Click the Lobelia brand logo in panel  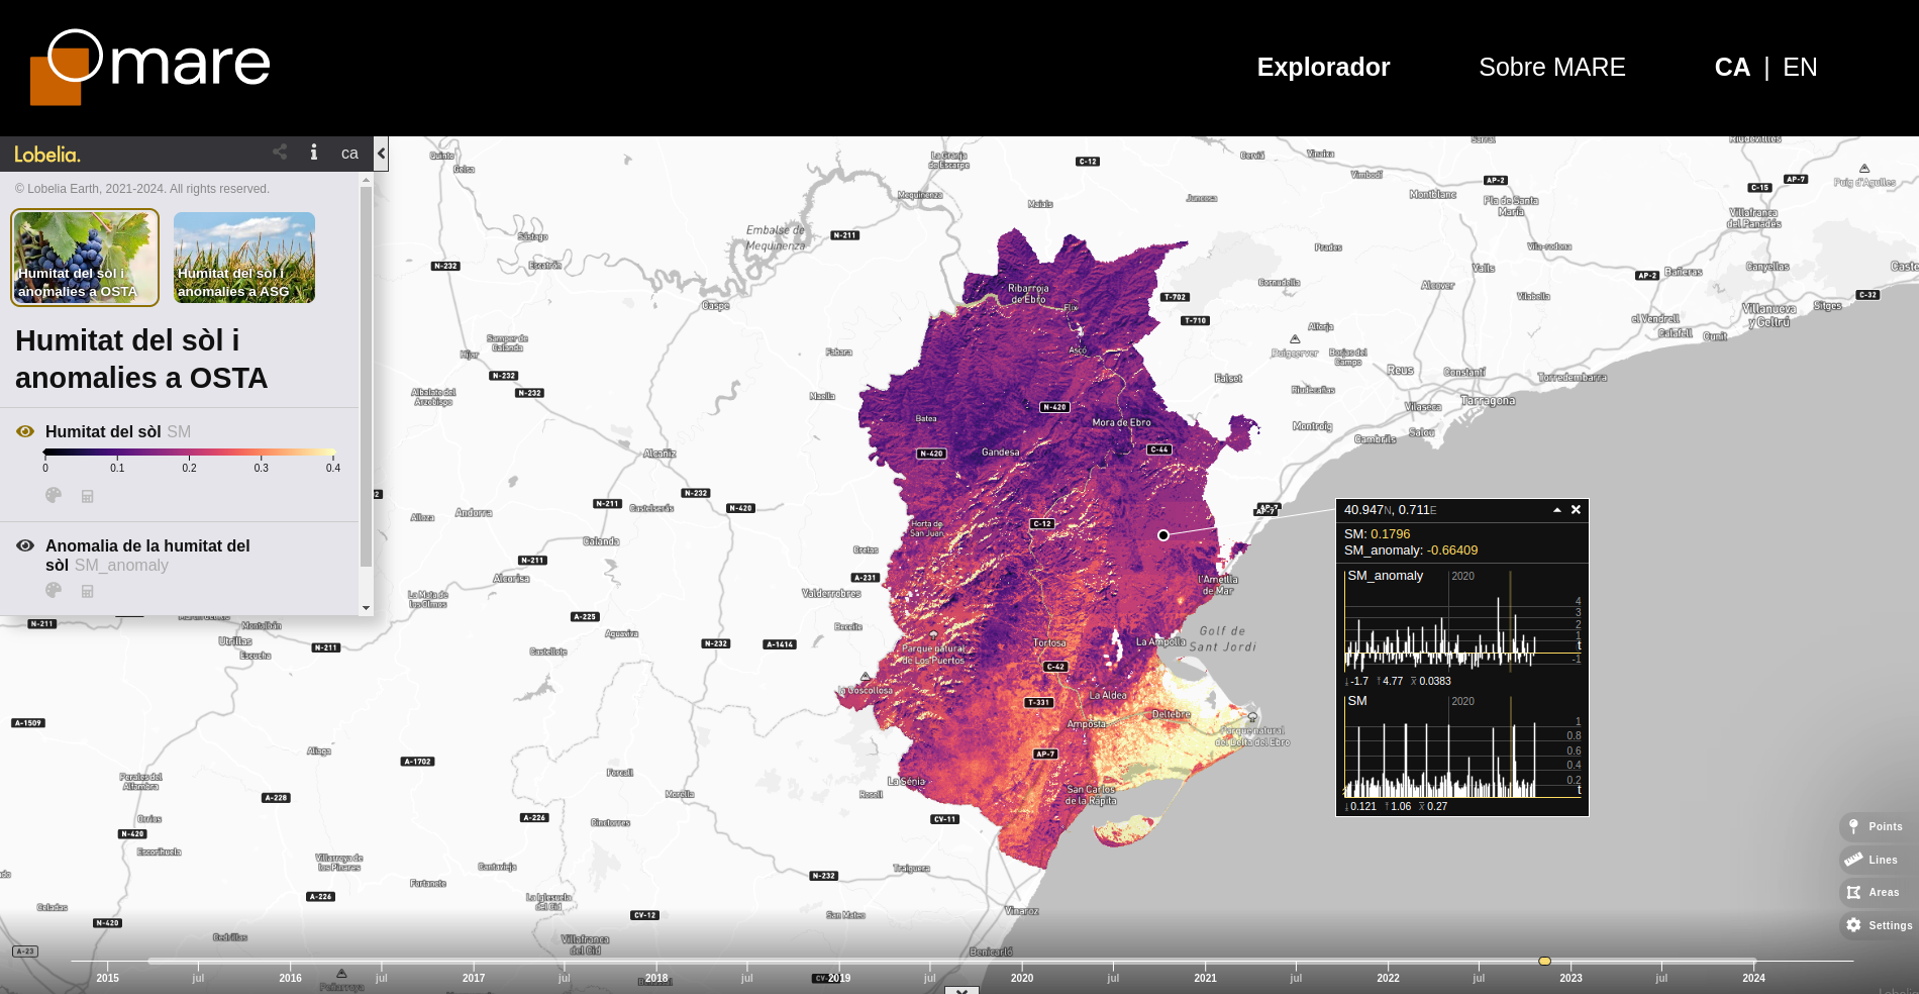click(x=47, y=154)
